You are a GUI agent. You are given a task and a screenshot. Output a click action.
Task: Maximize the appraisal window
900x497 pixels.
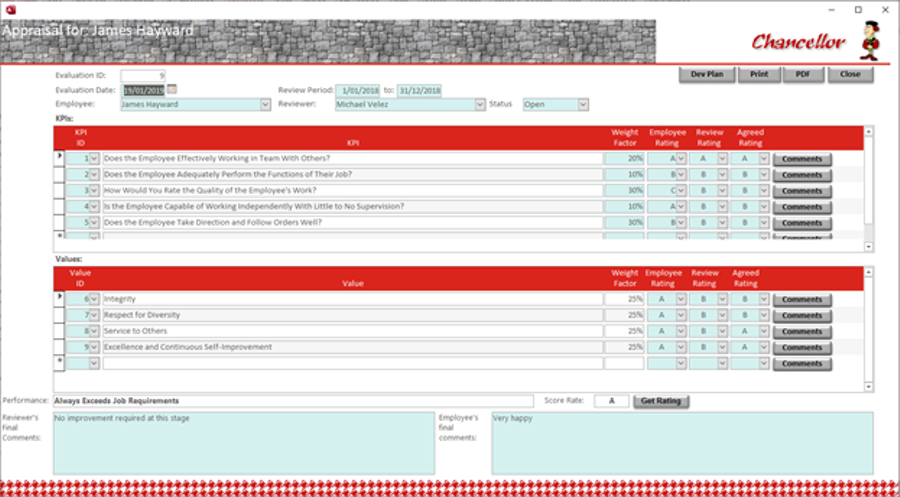pos(858,10)
